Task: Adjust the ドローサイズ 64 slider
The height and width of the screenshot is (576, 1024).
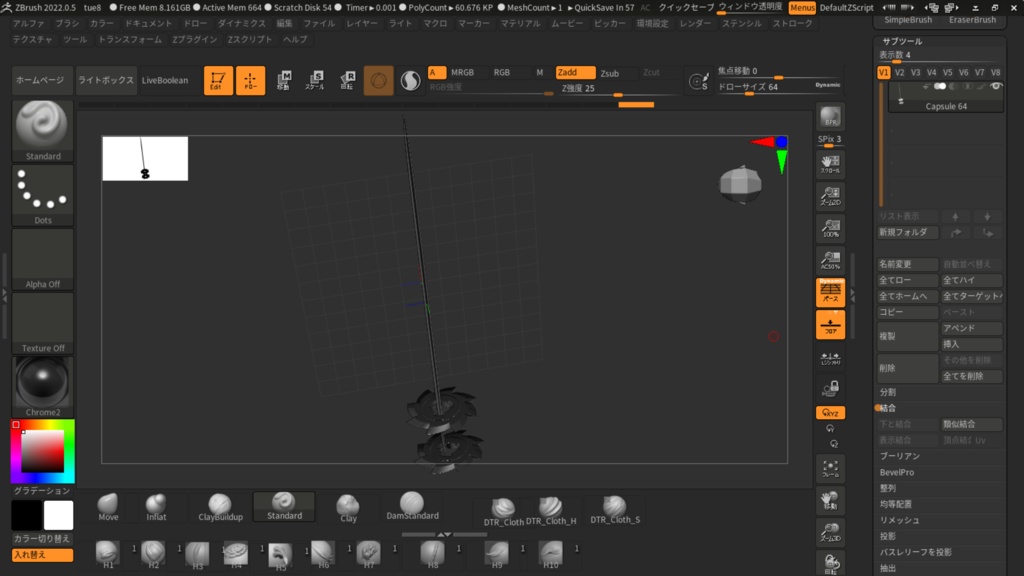Action: coord(779,88)
